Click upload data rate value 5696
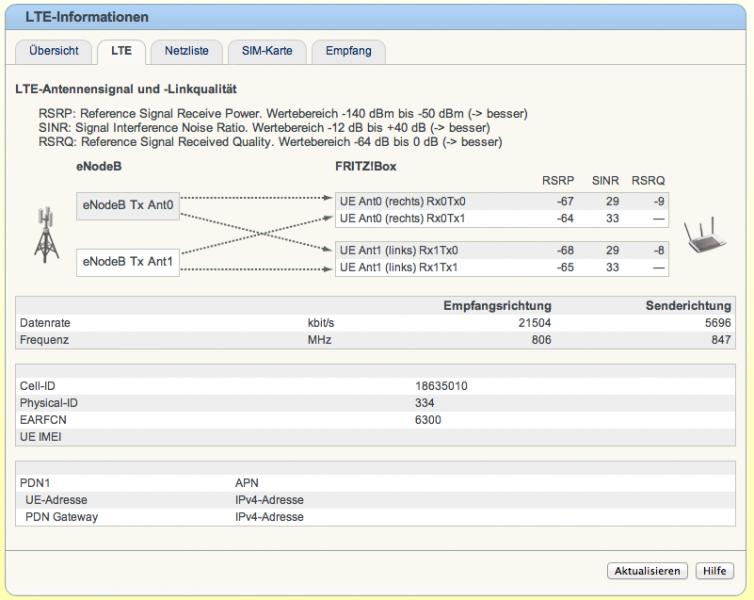 [718, 323]
